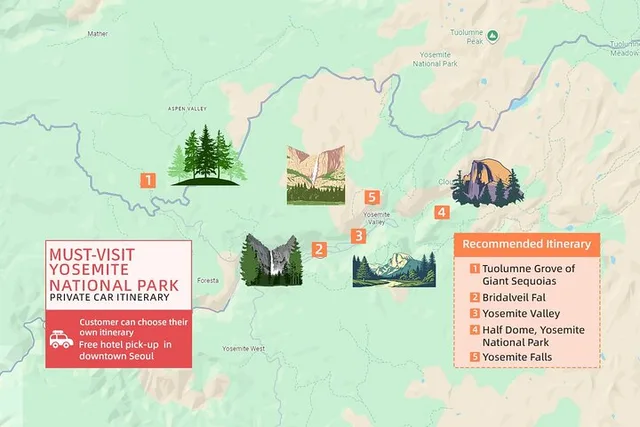
Task: Click the 'Mather' map label
Action: coord(98,34)
